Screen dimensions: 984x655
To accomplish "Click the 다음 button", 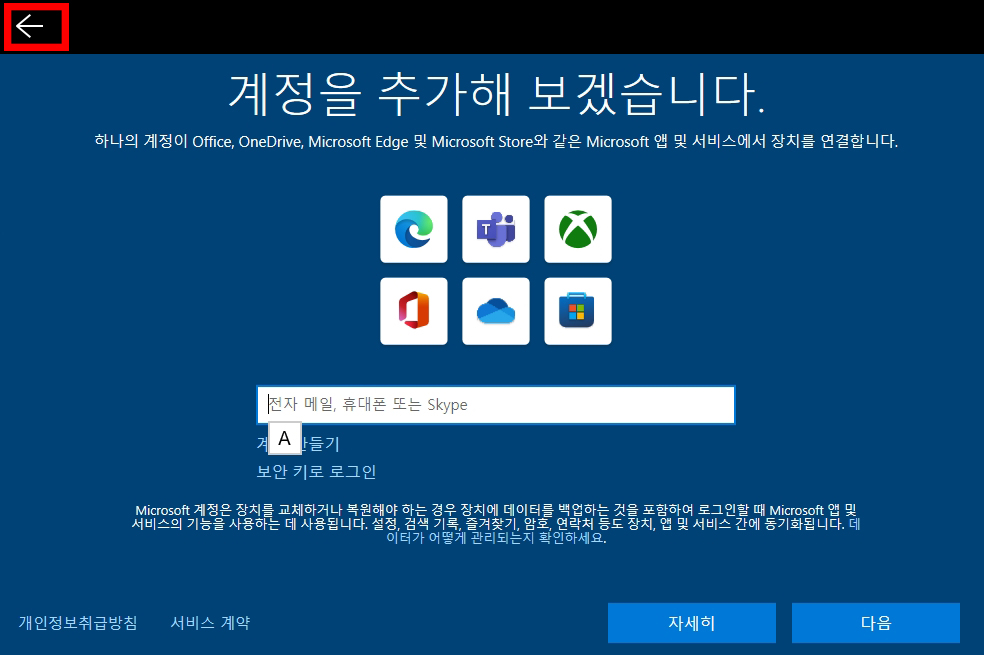I will (x=875, y=623).
